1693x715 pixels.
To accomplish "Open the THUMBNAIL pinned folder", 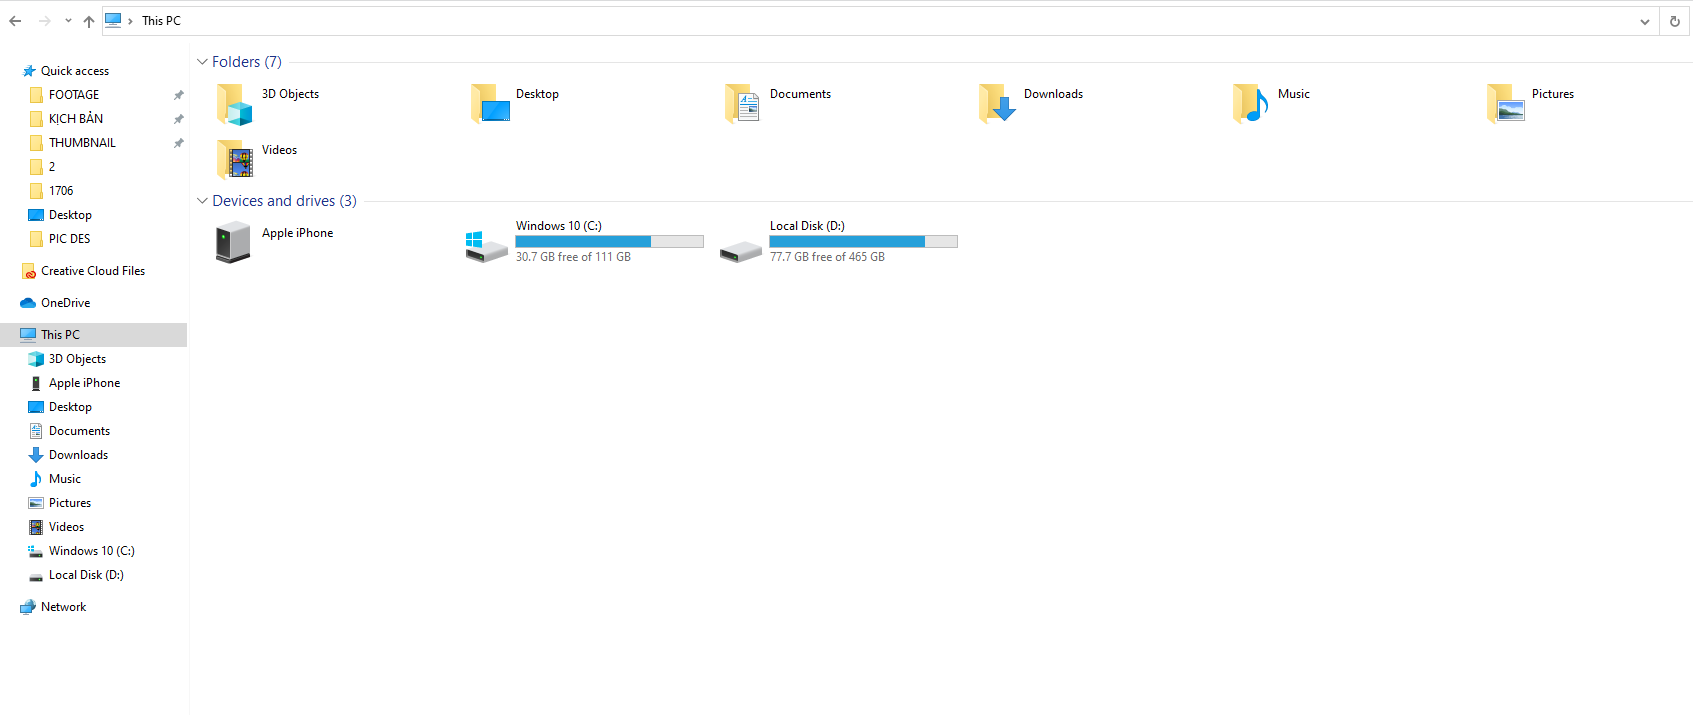I will (x=82, y=143).
